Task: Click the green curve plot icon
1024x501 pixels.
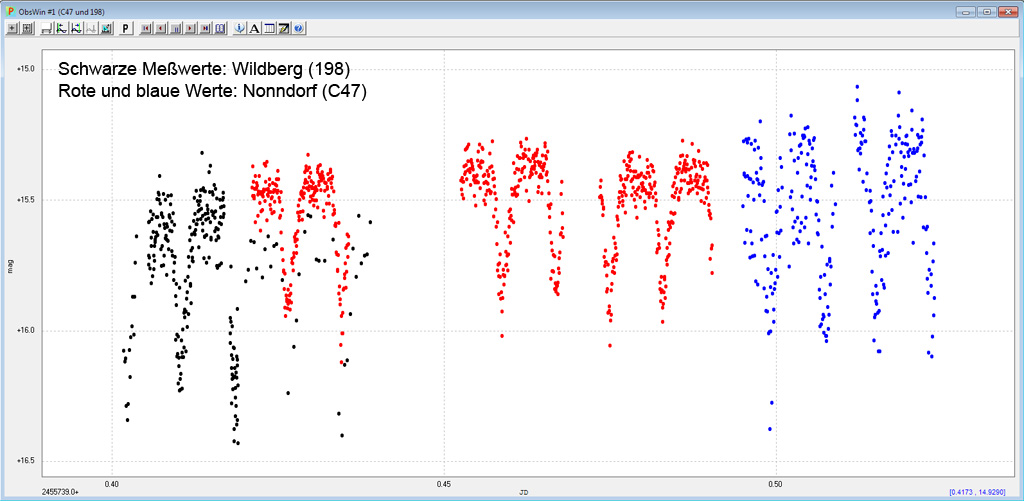Action: 61,28
